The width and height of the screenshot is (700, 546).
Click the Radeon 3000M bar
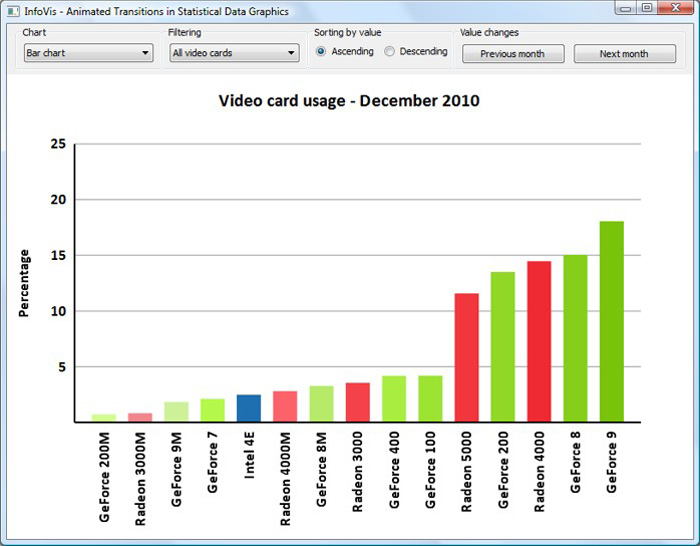pyautogui.click(x=140, y=417)
